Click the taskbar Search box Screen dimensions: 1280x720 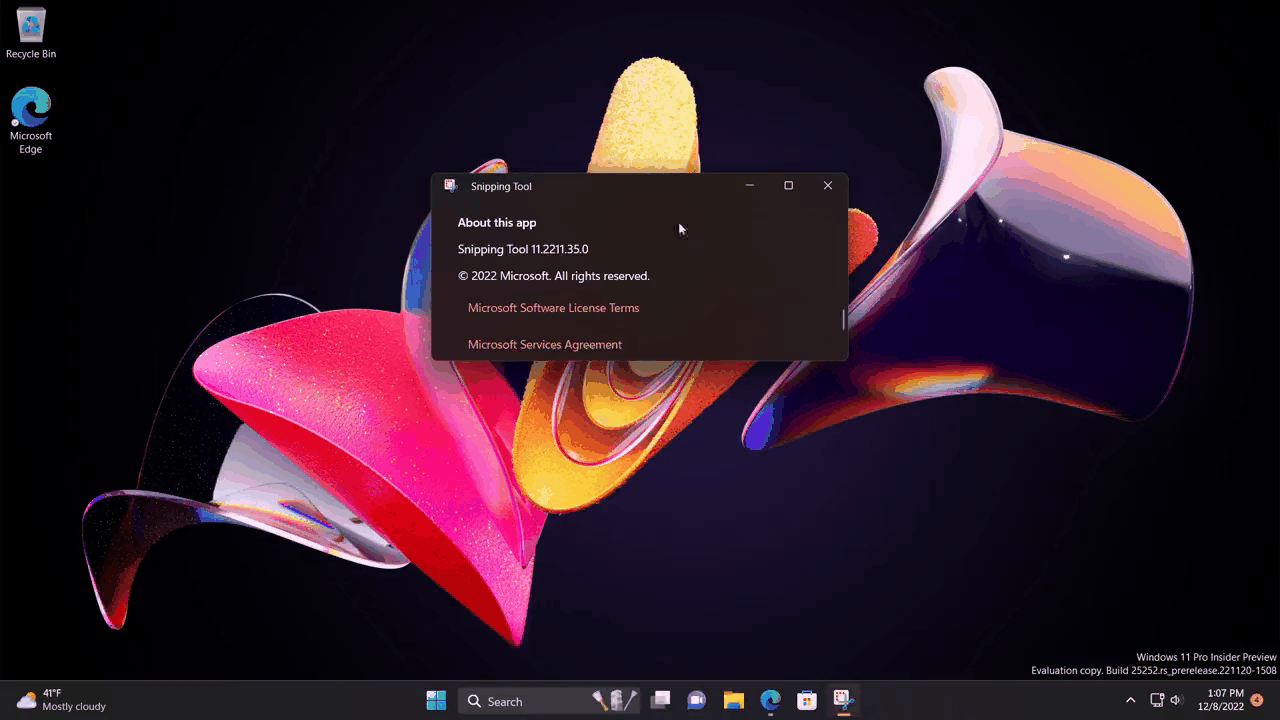(549, 701)
